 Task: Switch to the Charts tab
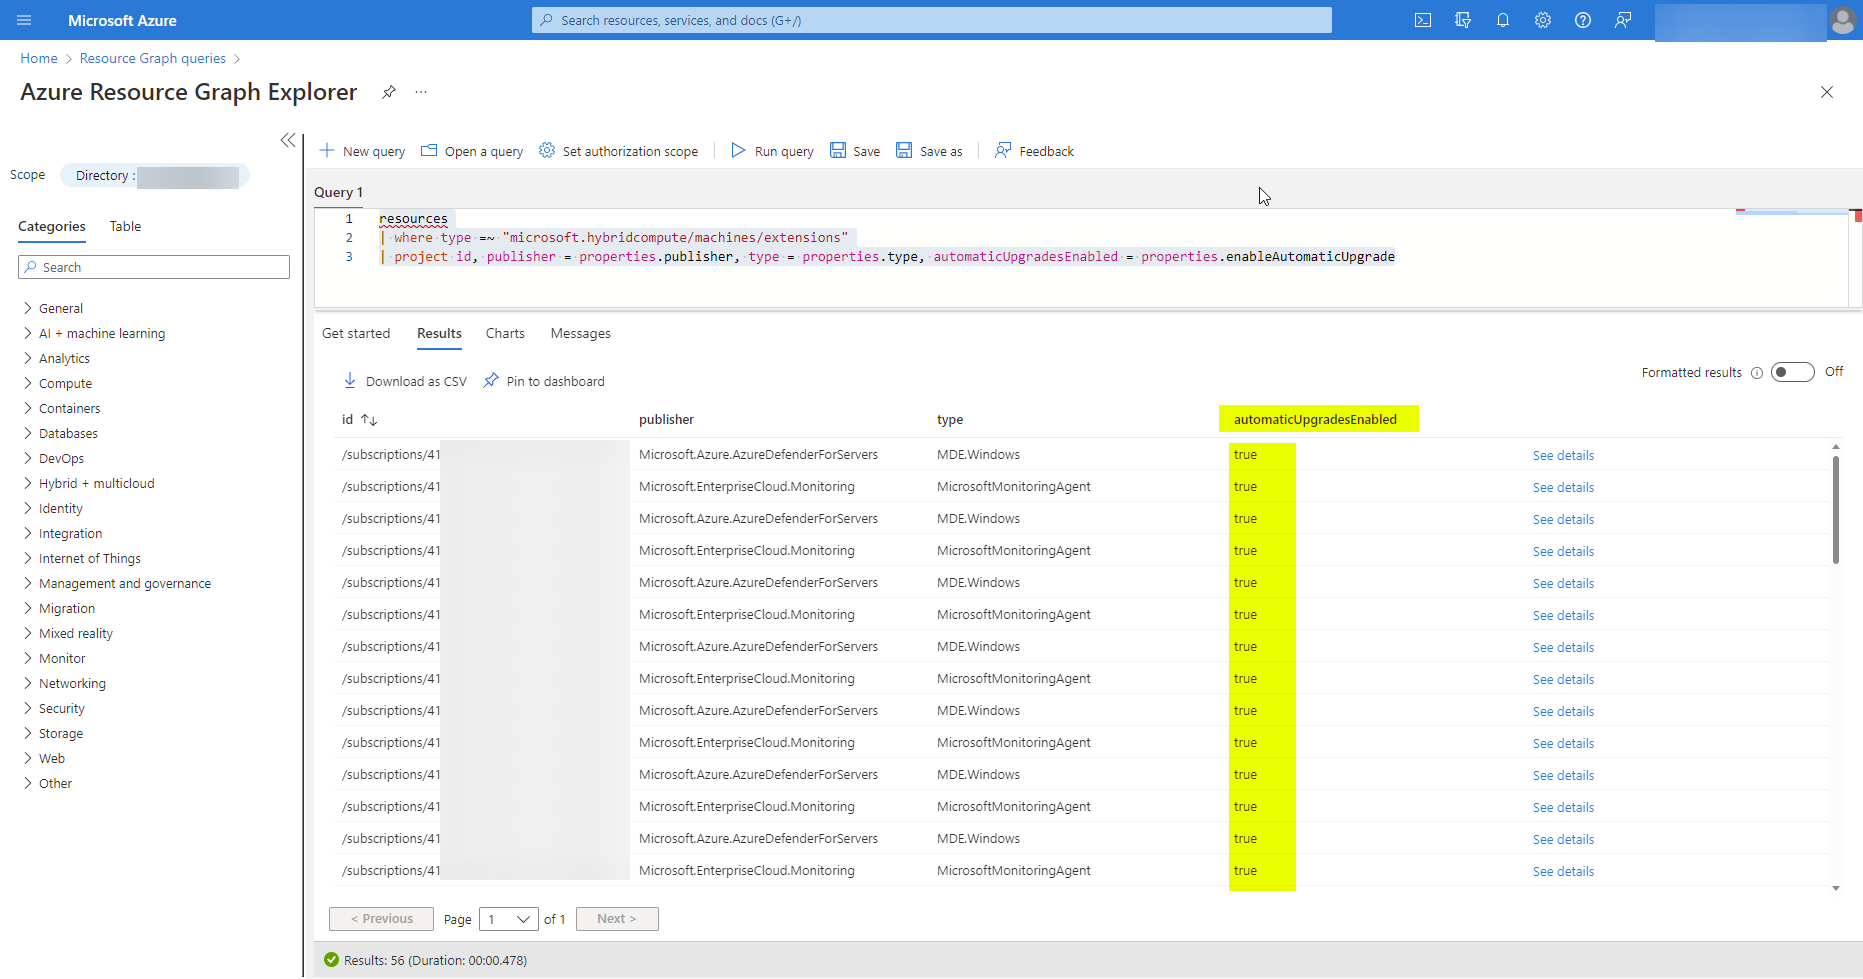505,333
